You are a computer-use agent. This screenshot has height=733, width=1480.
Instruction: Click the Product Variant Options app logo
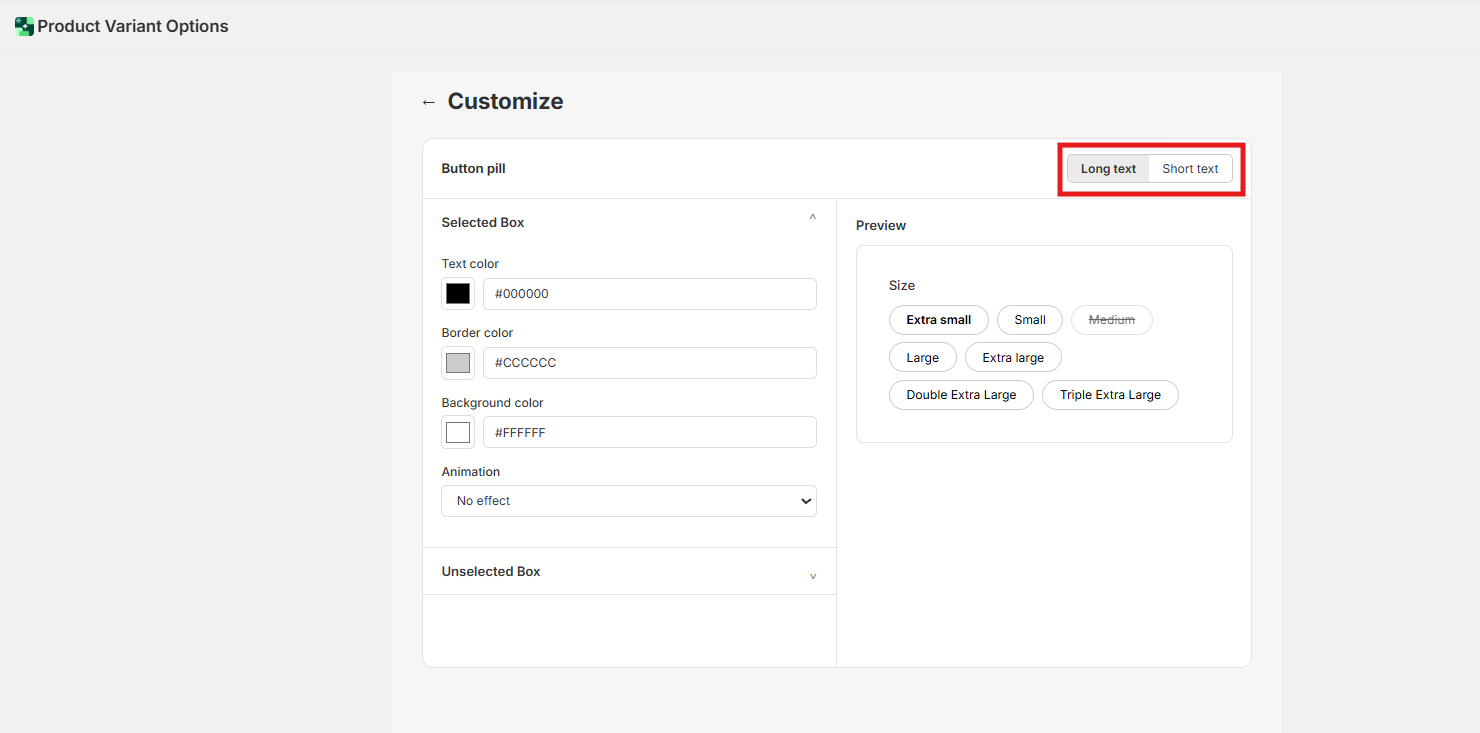click(24, 26)
